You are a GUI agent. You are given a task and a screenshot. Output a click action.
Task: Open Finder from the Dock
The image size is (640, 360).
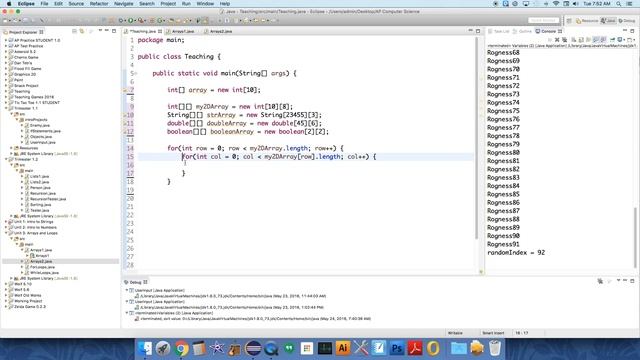coord(144,348)
